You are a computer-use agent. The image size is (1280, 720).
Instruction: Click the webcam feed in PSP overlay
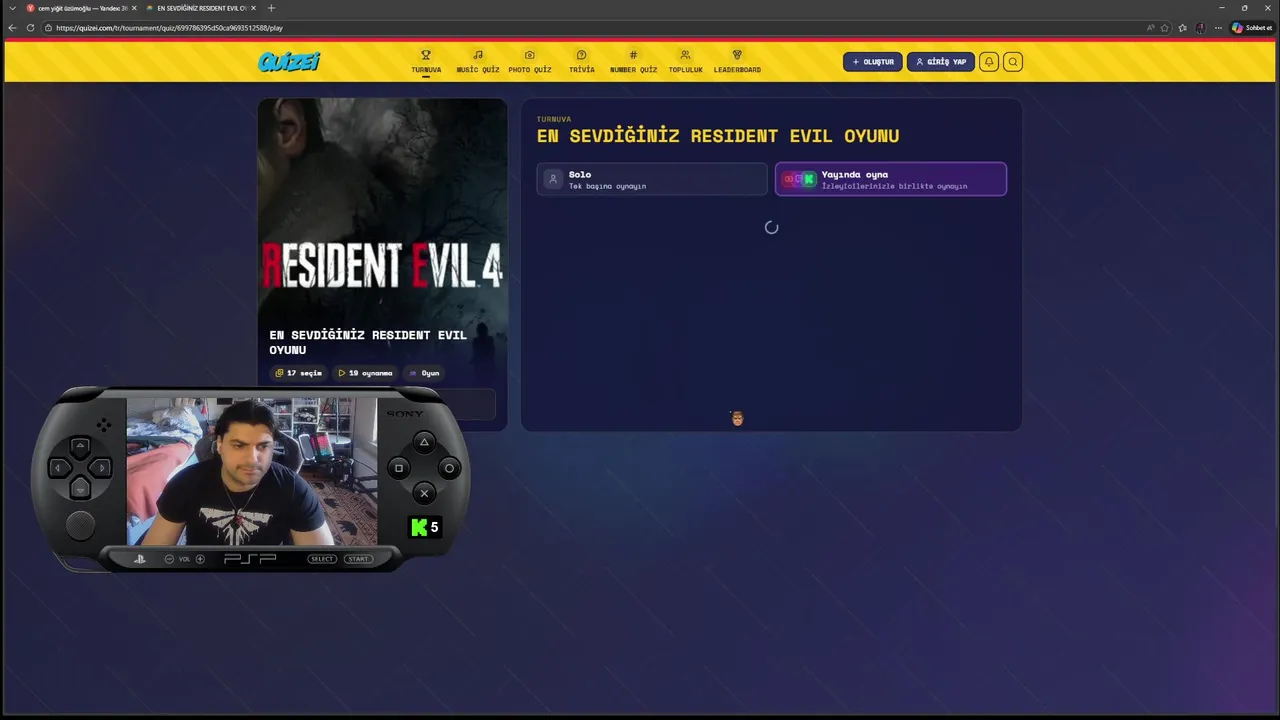pyautogui.click(x=252, y=472)
